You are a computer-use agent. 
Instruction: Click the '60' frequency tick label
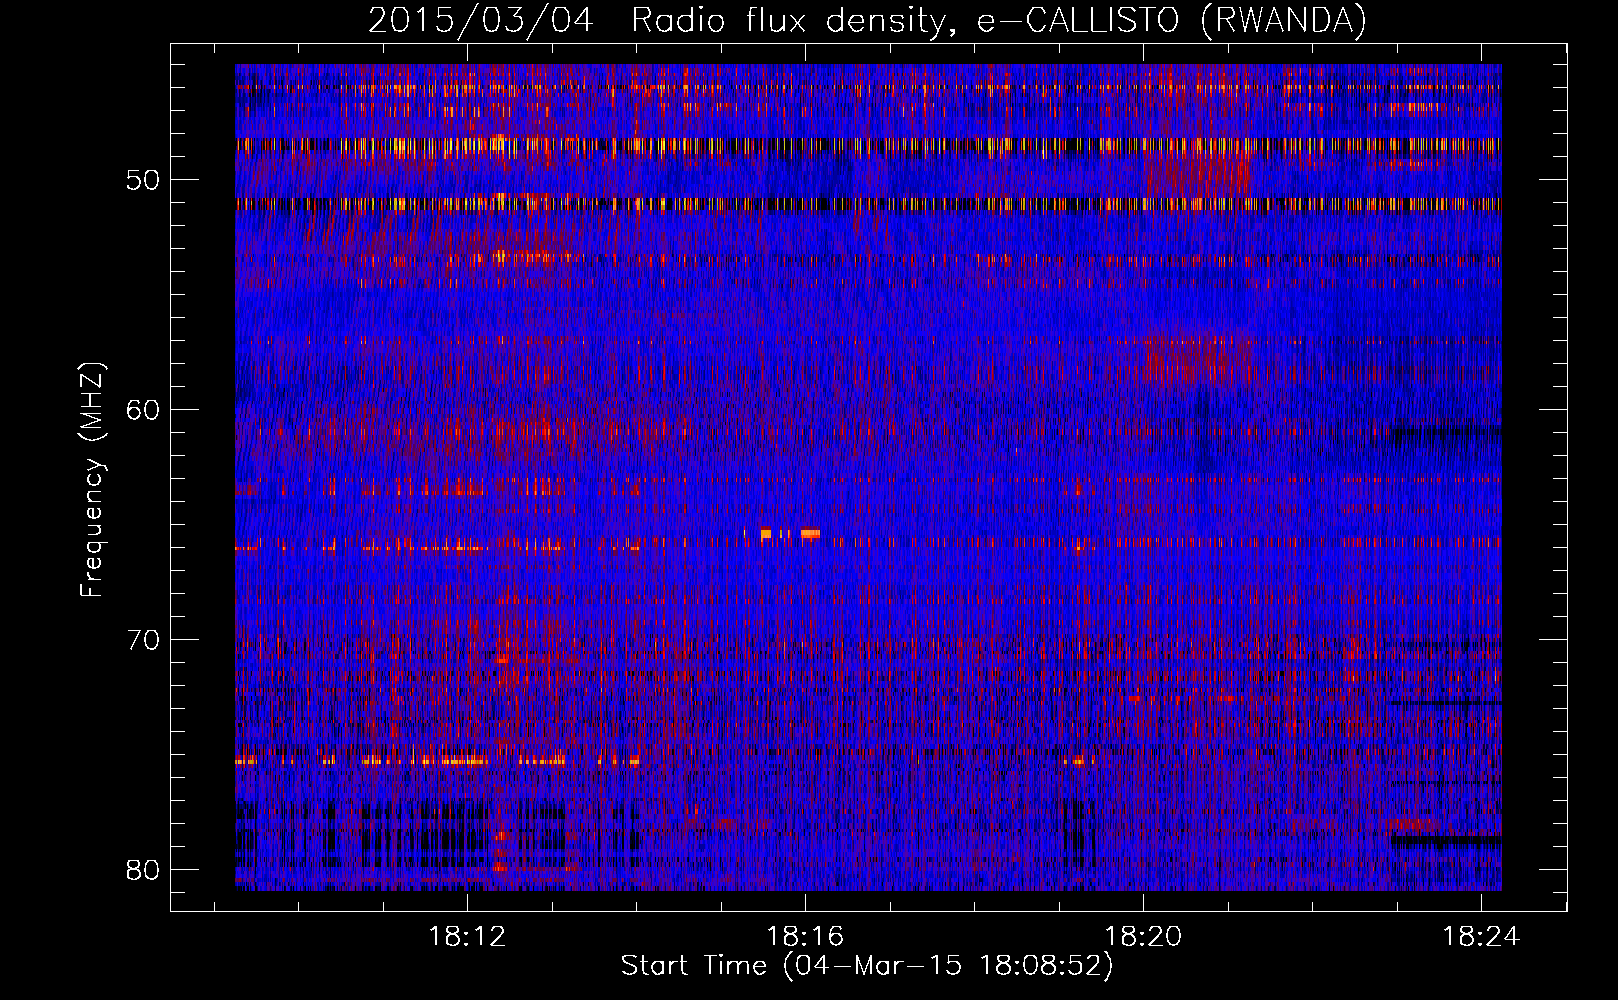tap(144, 410)
